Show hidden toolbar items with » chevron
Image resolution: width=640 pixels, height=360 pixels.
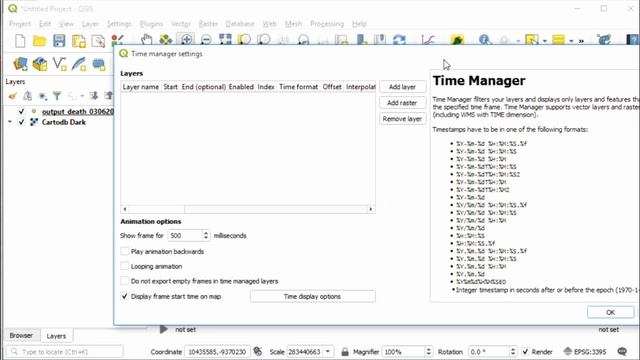581,41
